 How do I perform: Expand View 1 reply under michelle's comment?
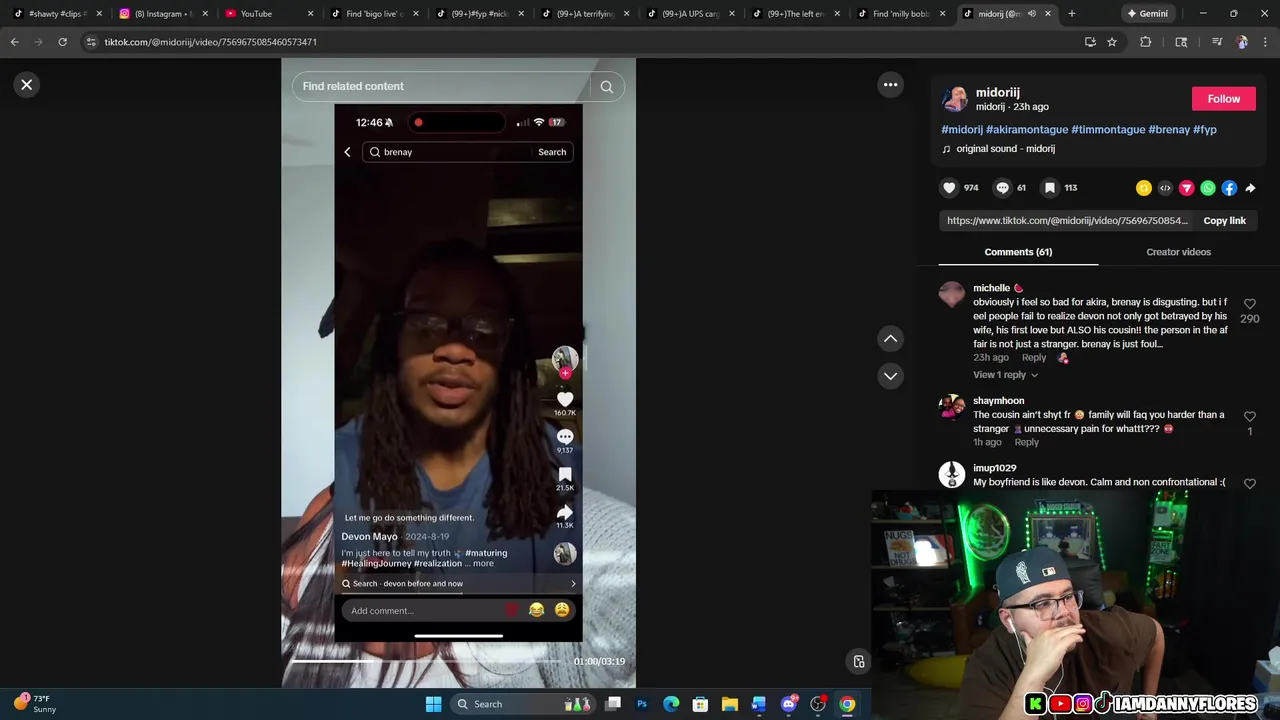click(1005, 375)
